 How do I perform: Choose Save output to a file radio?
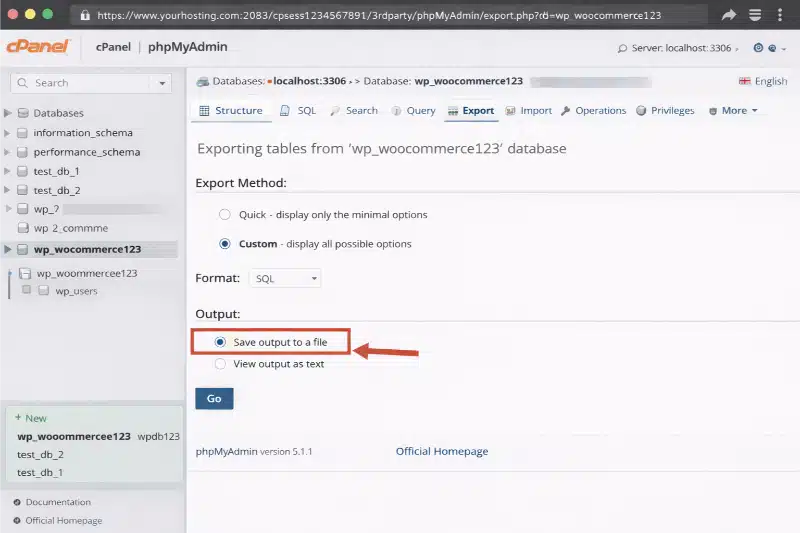[x=220, y=342]
